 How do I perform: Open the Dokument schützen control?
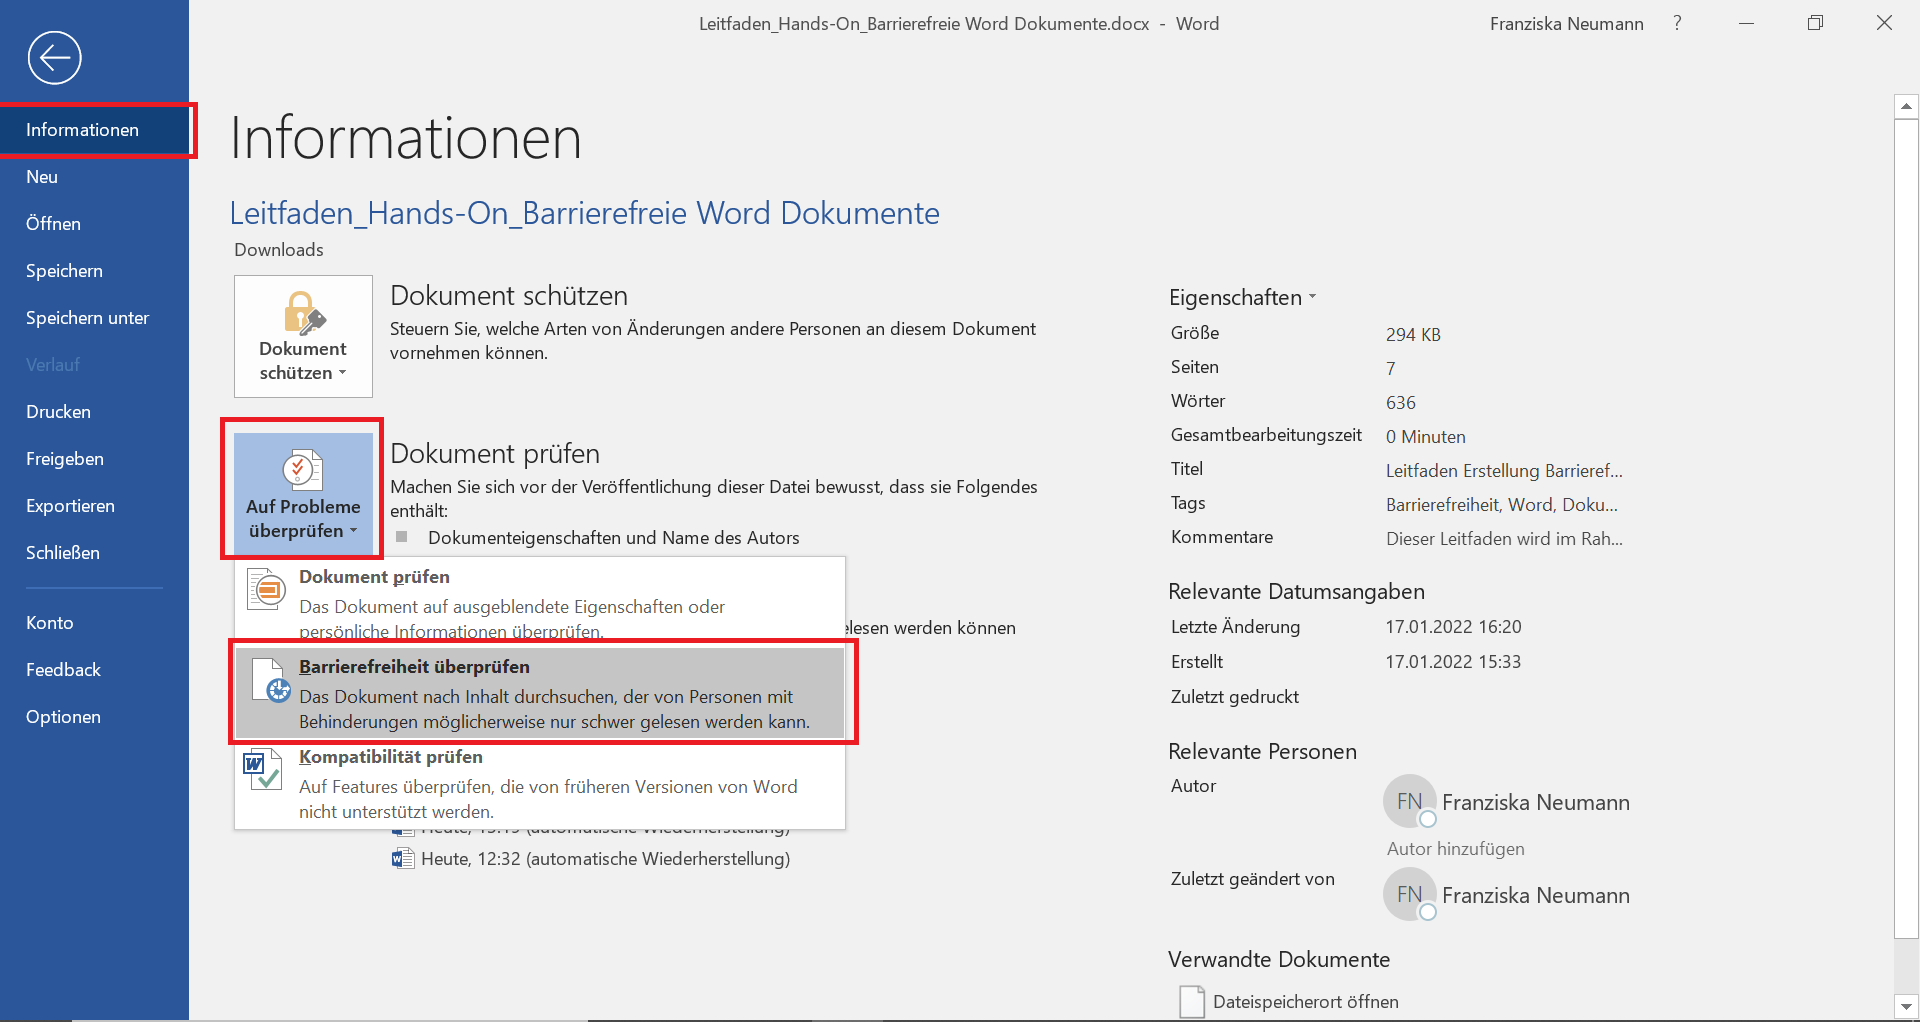302,336
